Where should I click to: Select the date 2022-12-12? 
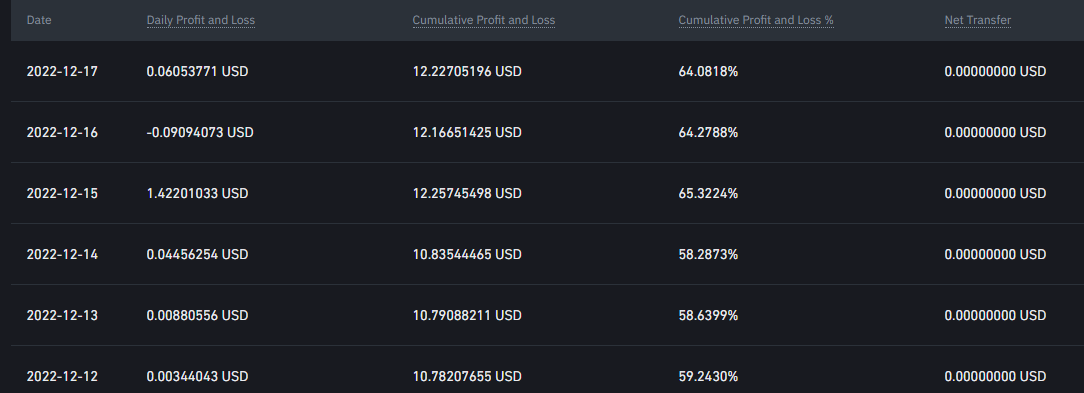62,376
